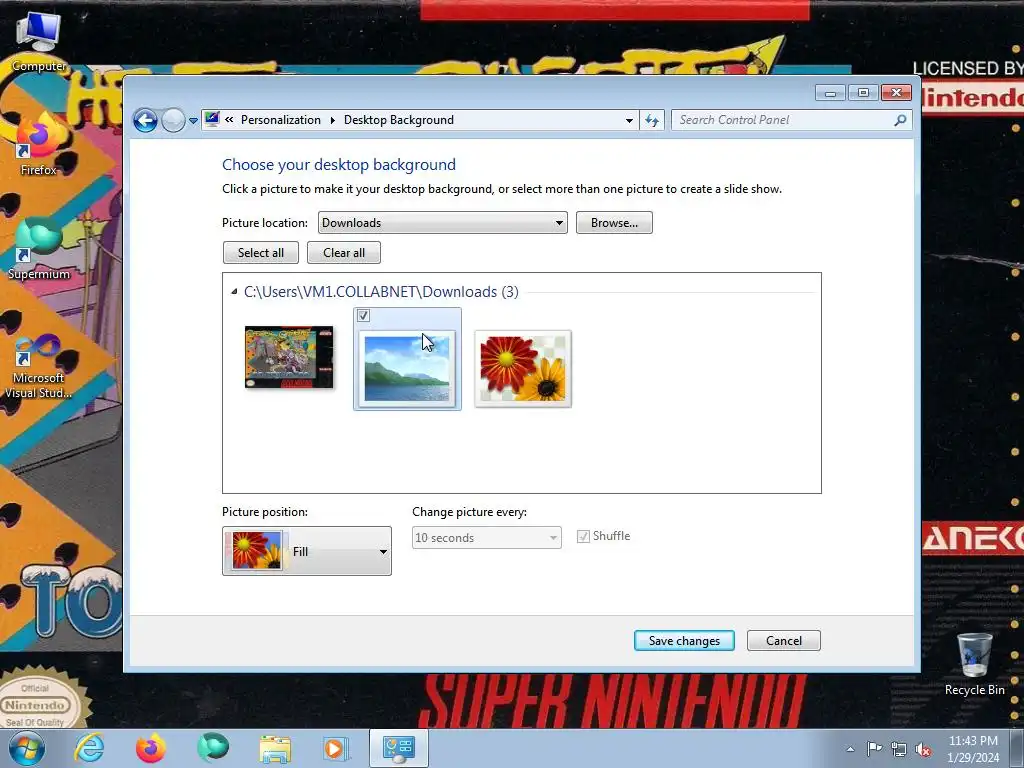The height and width of the screenshot is (768, 1024).
Task: Select the Microsoft Visual Studio shortcut
Action: pyautogui.click(x=39, y=366)
